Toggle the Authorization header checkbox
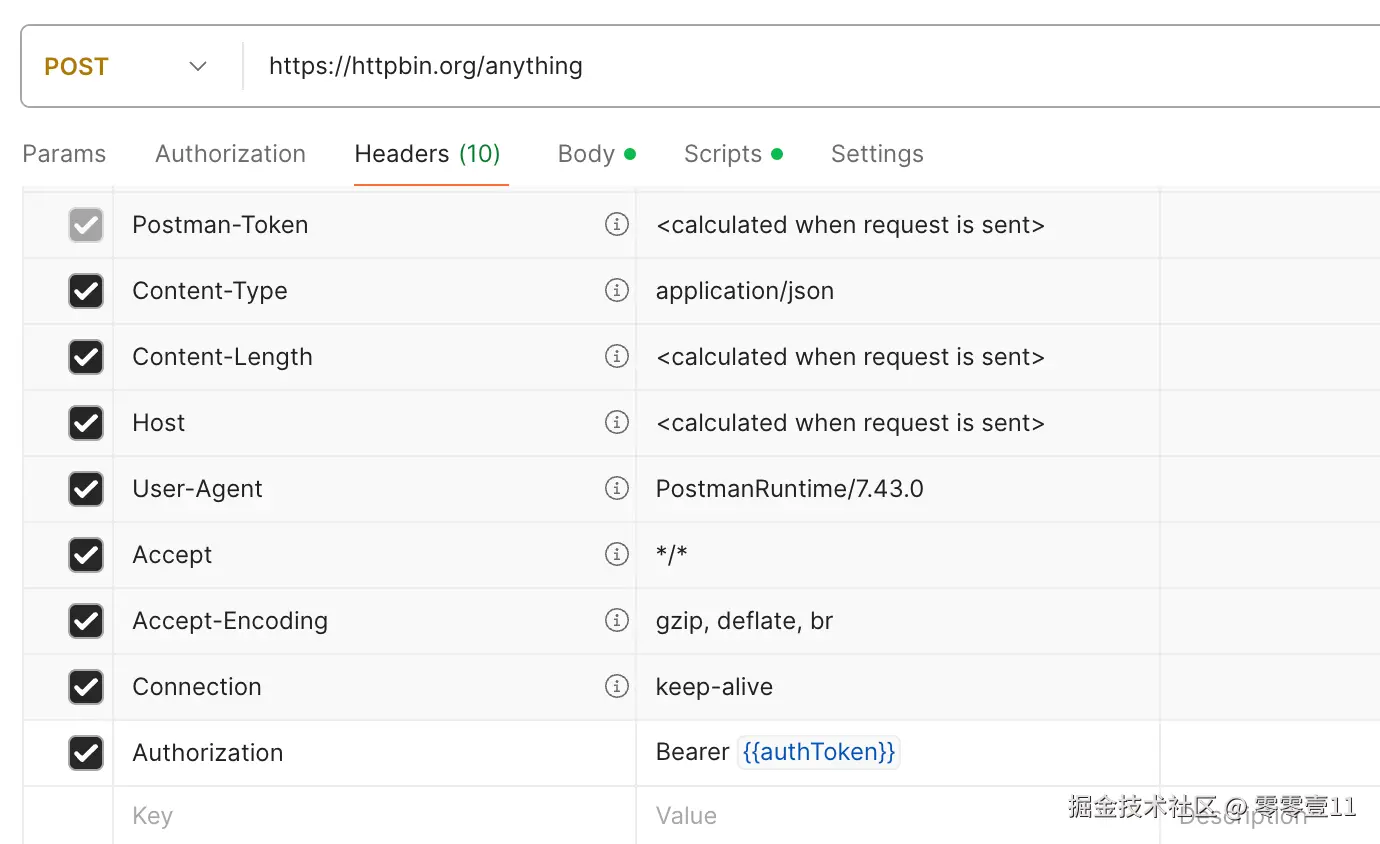Viewport: 1380px width, 844px height. 86,753
